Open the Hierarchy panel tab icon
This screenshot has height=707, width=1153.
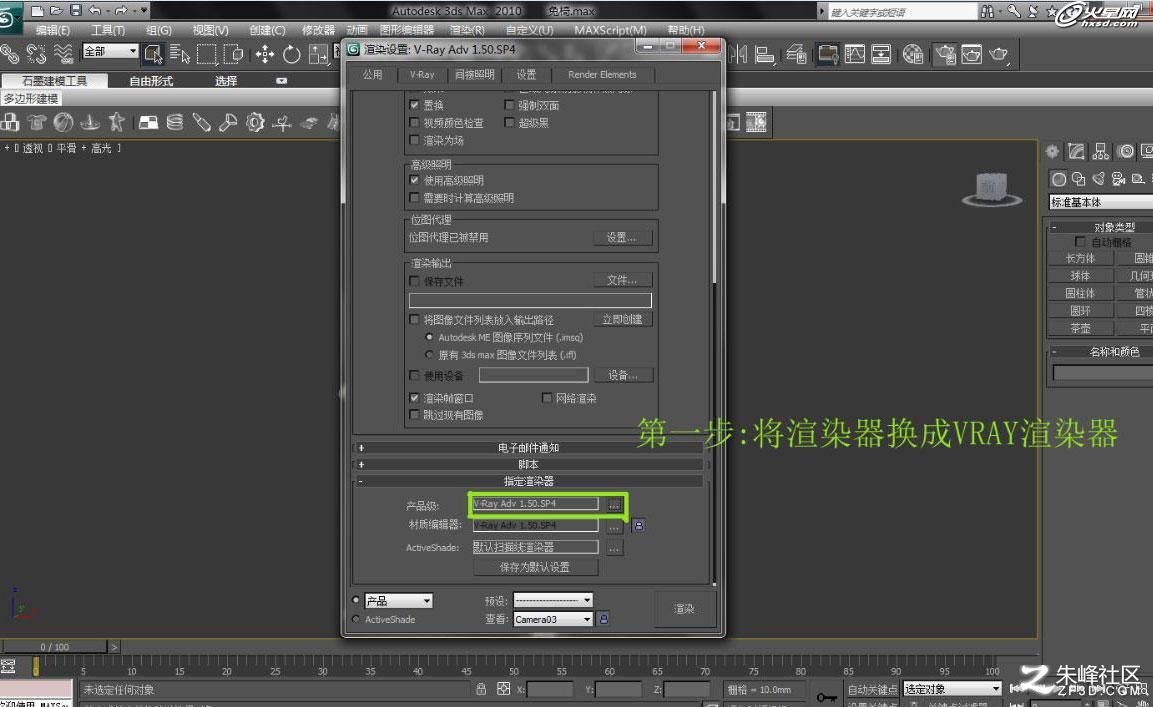(x=1101, y=152)
